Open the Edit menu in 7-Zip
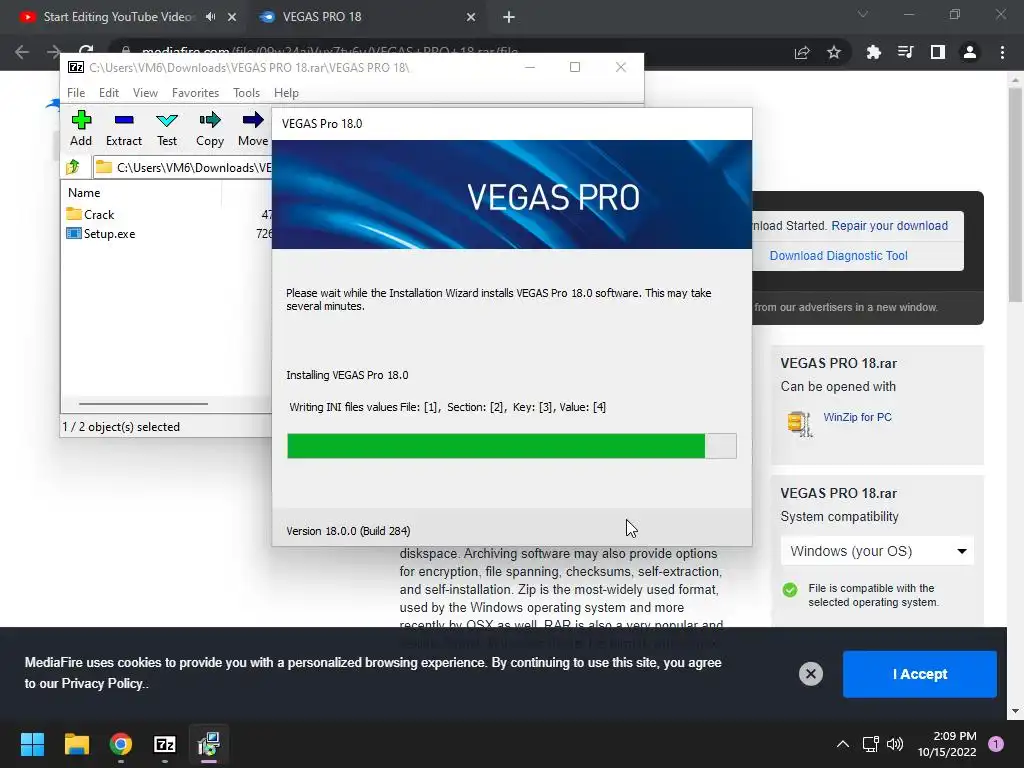Screen dimensions: 1024x768 (x=108, y=93)
